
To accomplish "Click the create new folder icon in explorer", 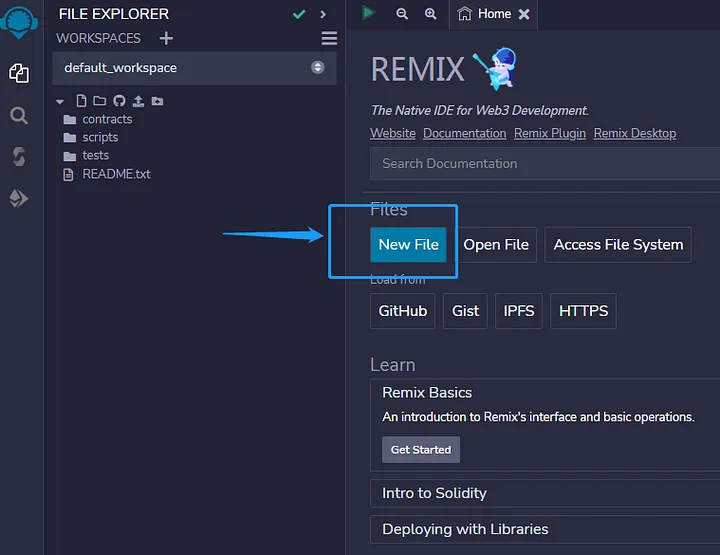I will [x=99, y=101].
